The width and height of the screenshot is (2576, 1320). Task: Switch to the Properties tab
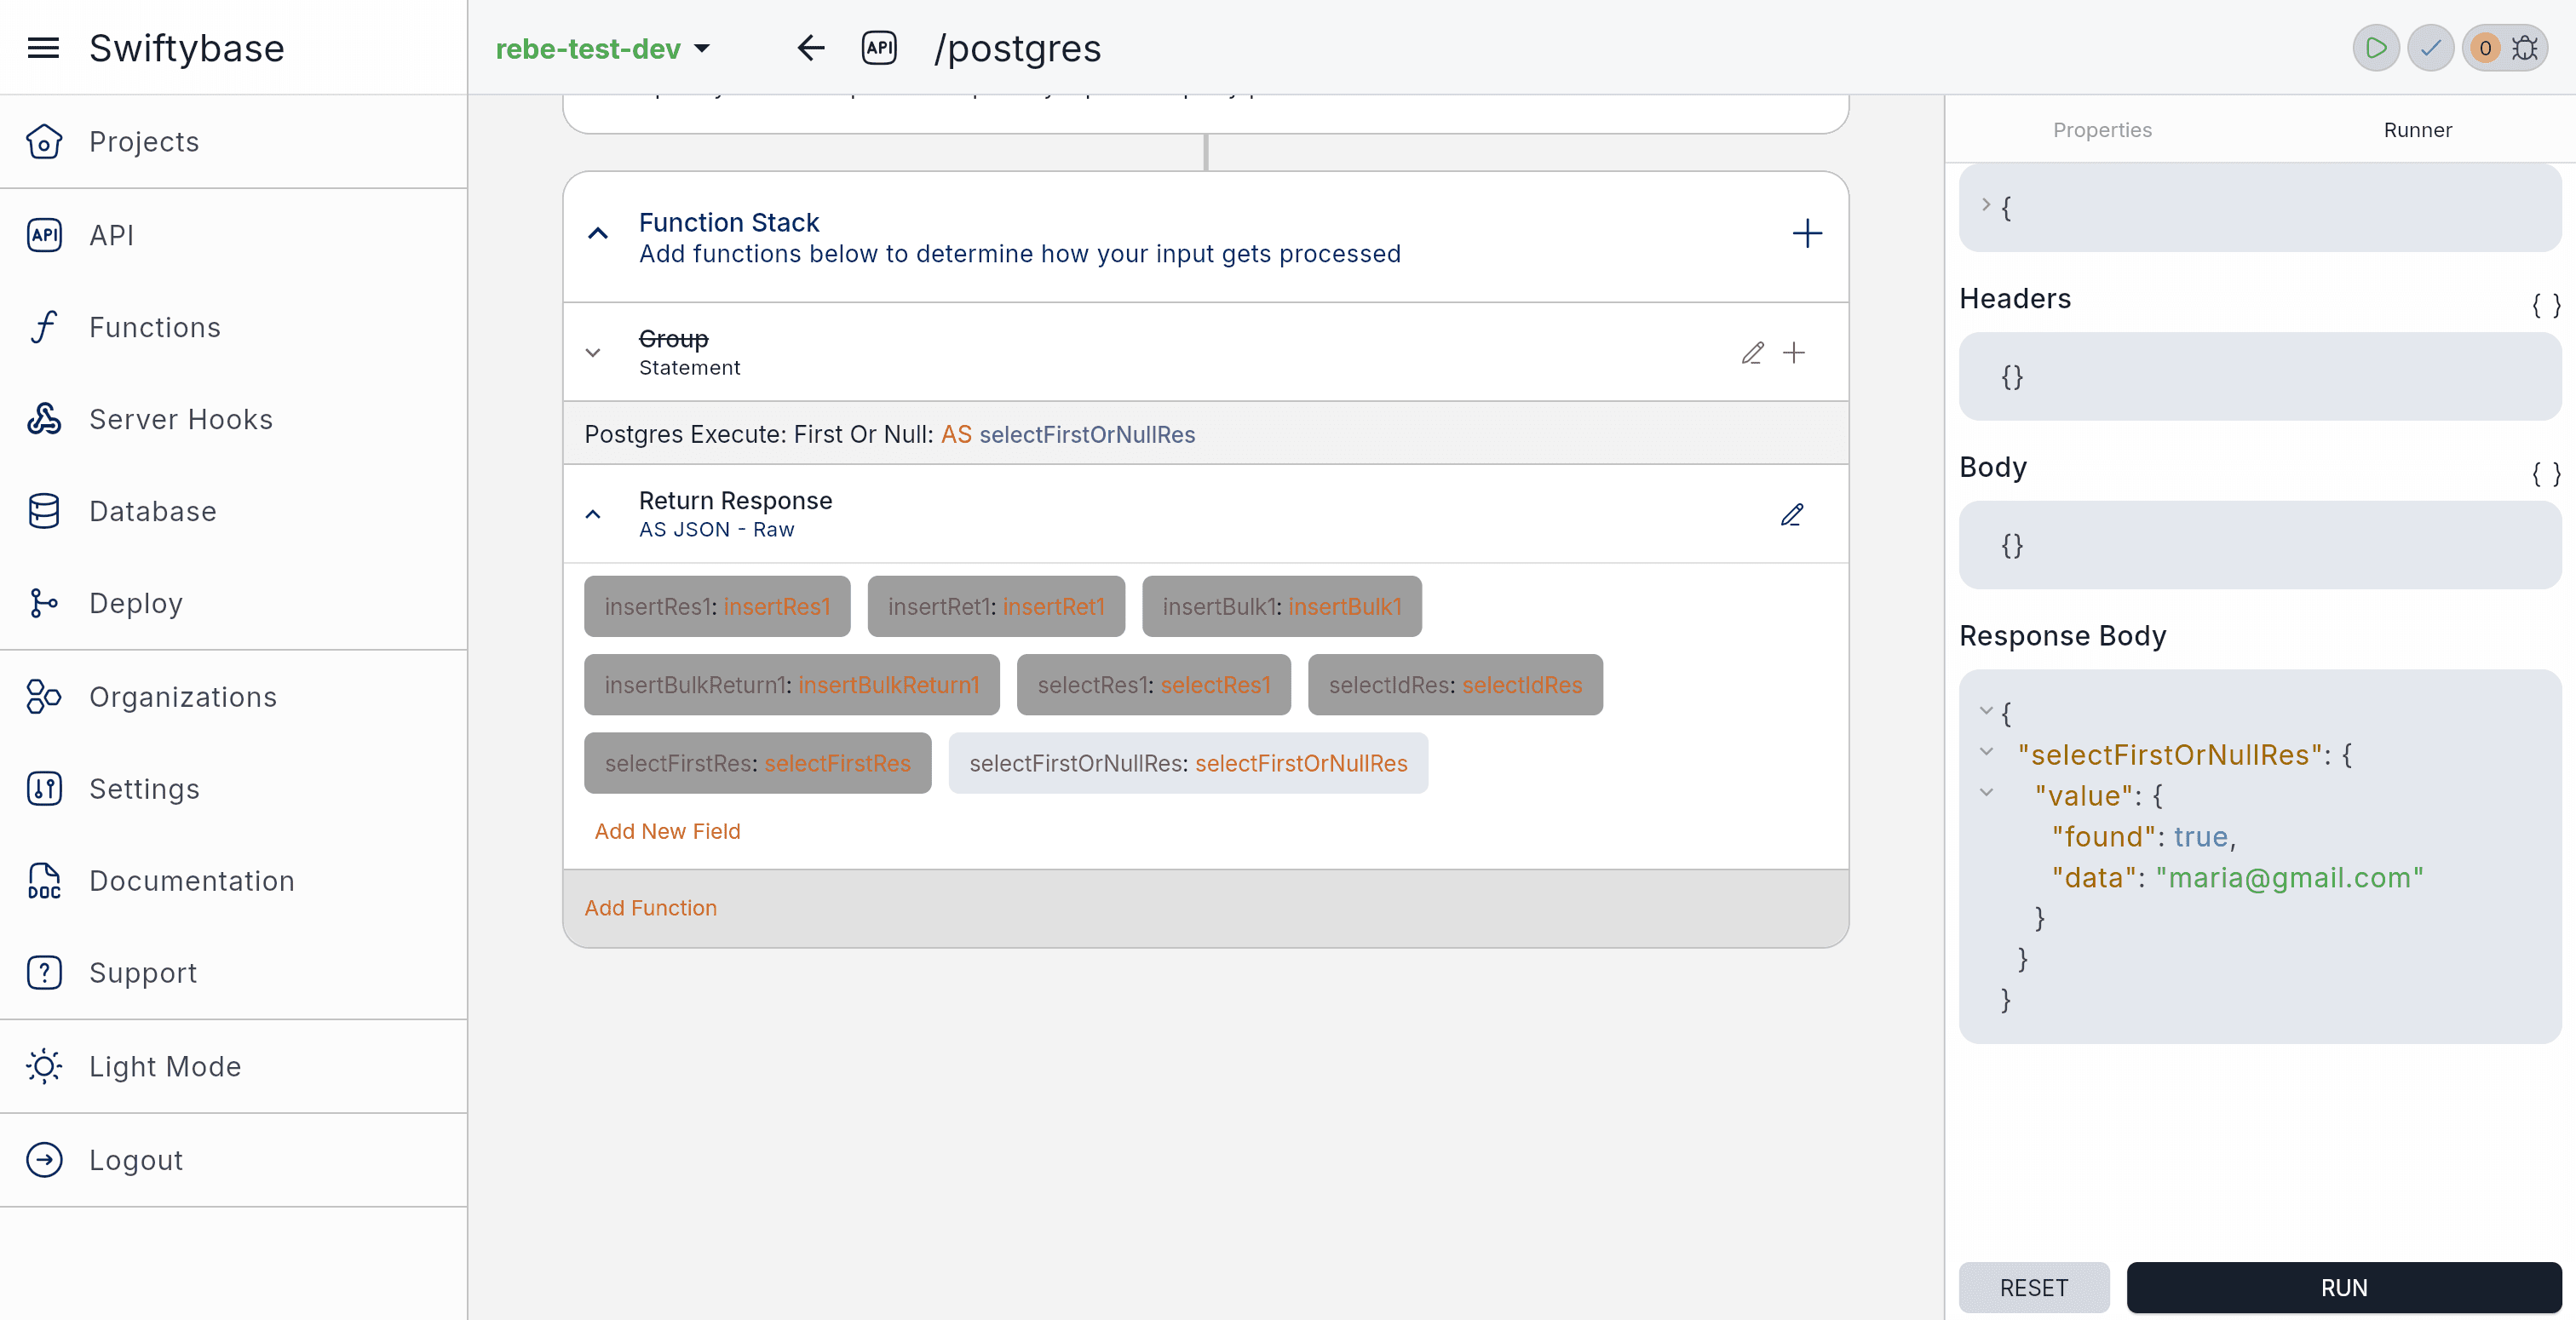point(2102,130)
